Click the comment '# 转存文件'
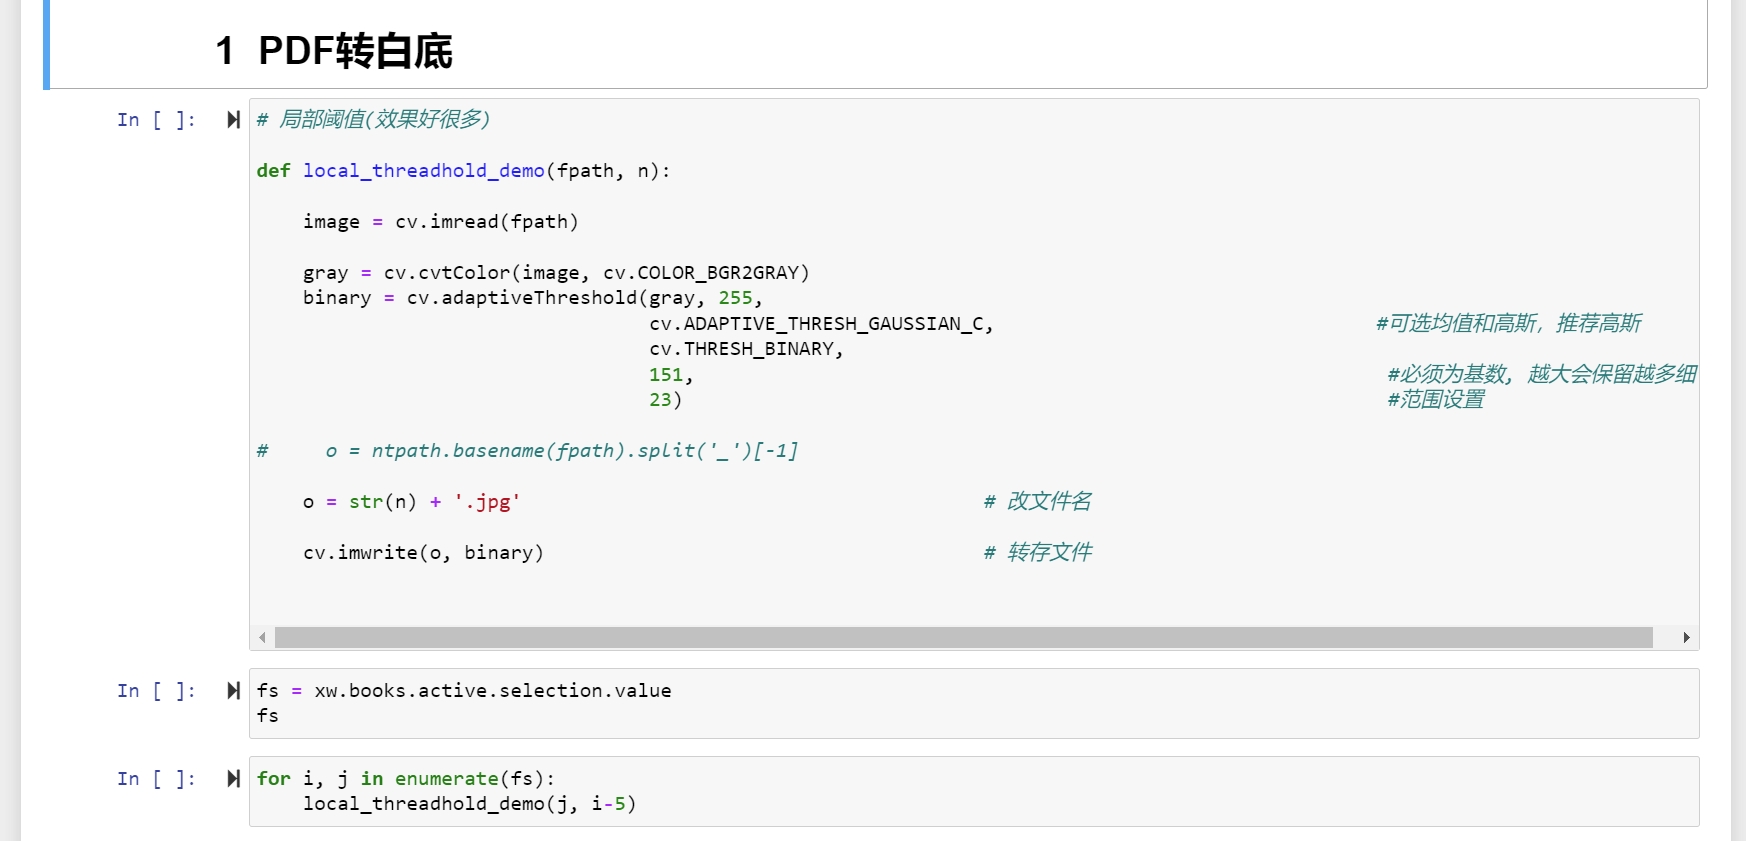Screen dimensions: 1746x841 pyautogui.click(x=1037, y=553)
